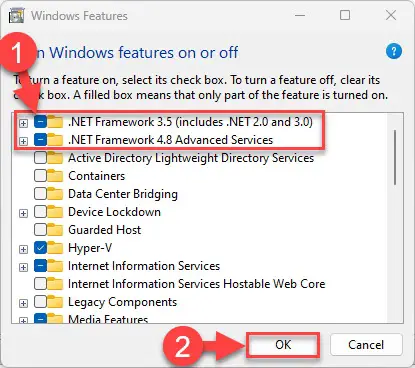This screenshot has width=415, height=368.
Task: Expand the Device Lockdown tree node
Action: (23, 213)
